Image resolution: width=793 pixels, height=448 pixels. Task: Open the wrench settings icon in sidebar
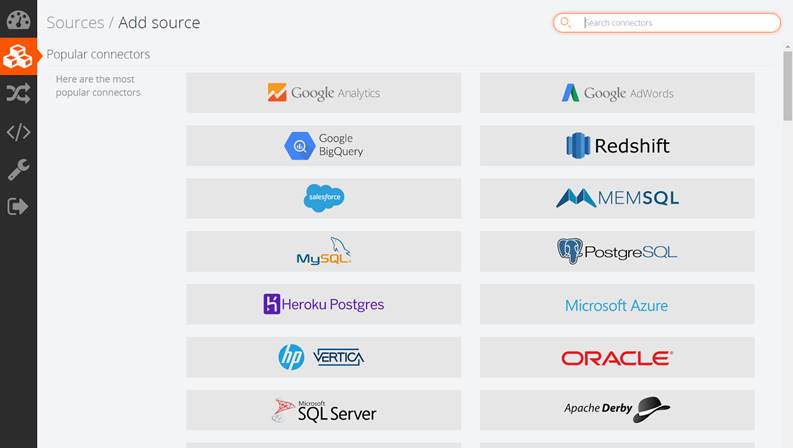[18, 169]
